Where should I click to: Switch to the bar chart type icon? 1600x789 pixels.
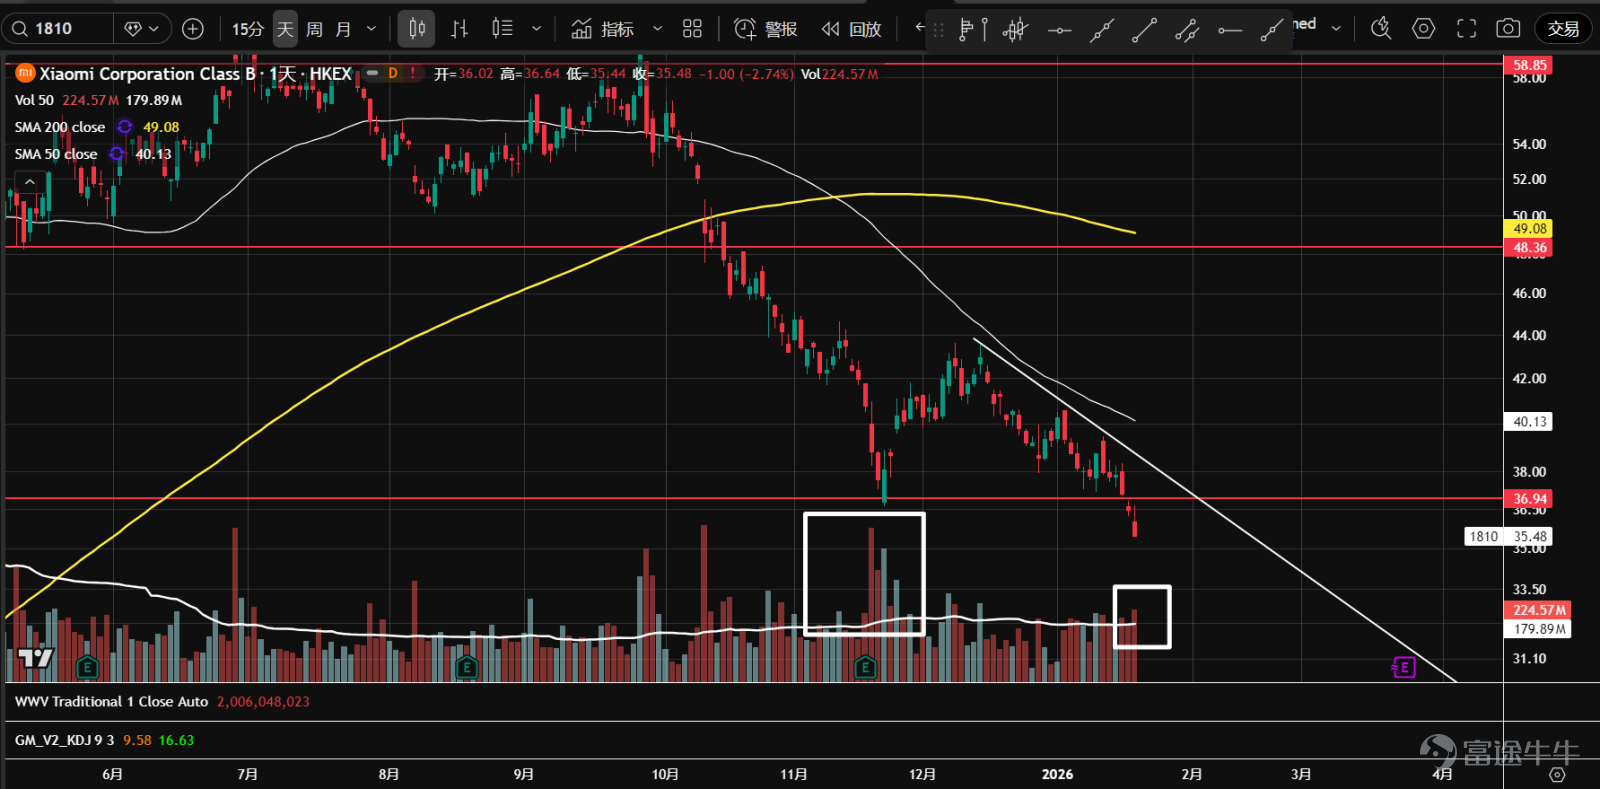click(x=459, y=29)
